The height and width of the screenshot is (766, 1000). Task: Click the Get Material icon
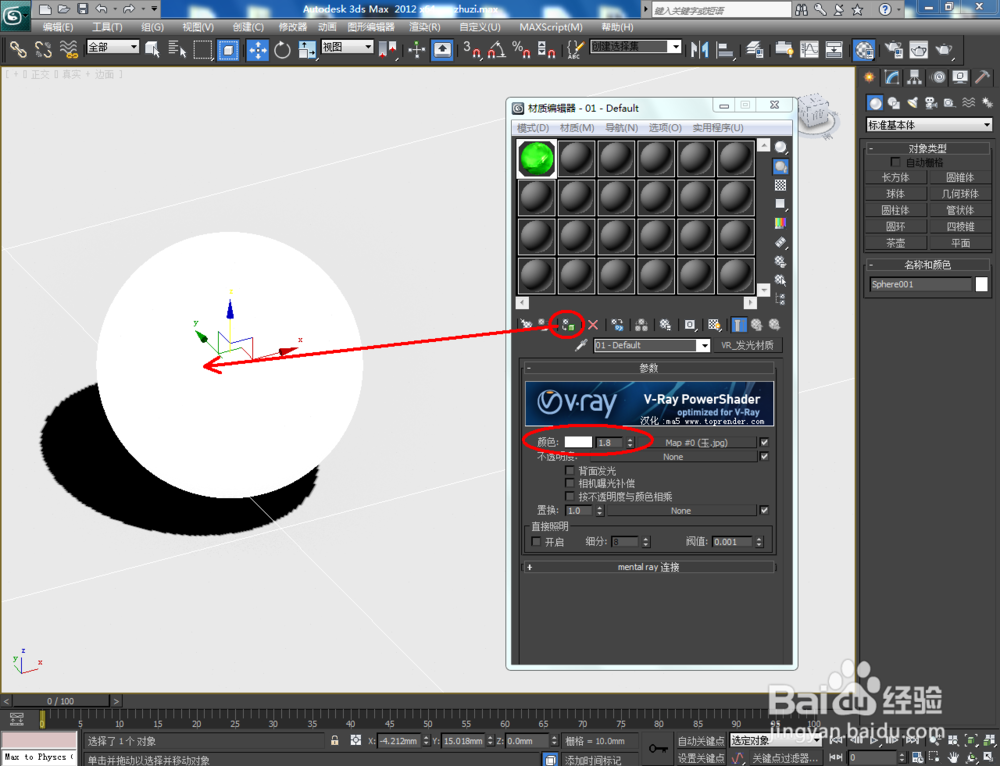click(x=526, y=325)
